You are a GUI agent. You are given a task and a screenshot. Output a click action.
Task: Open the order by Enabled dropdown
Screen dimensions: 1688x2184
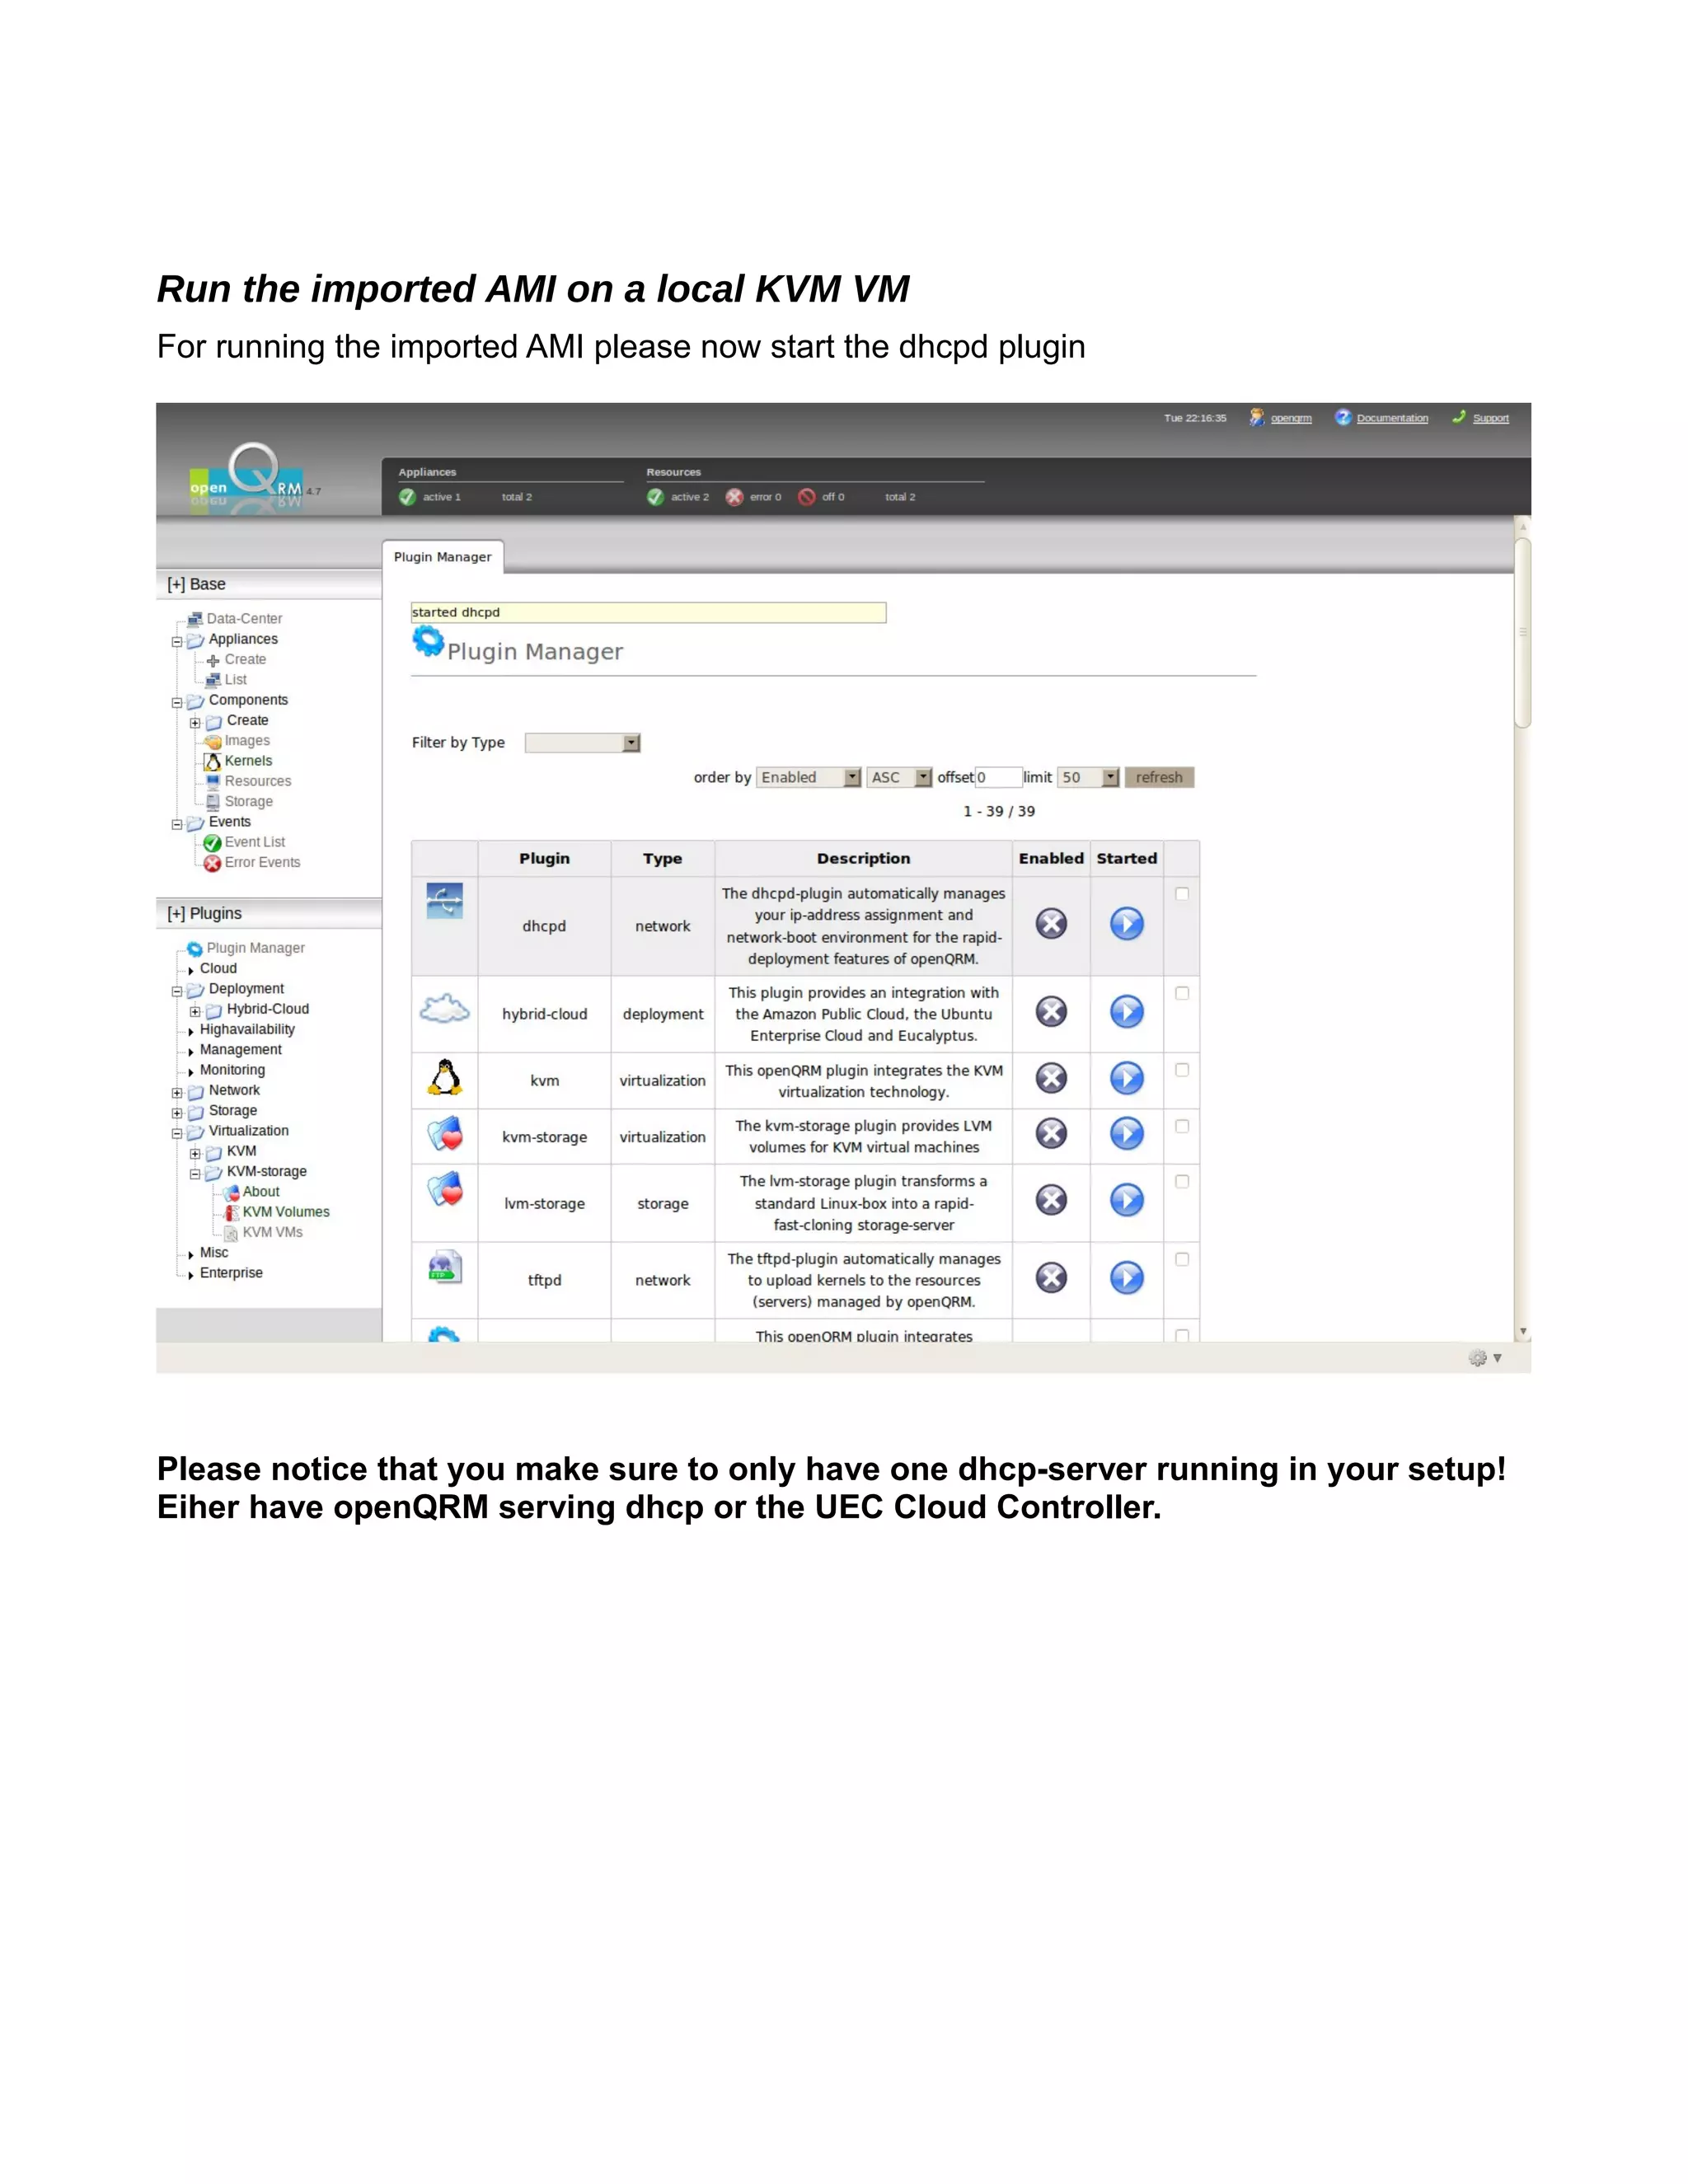(808, 777)
